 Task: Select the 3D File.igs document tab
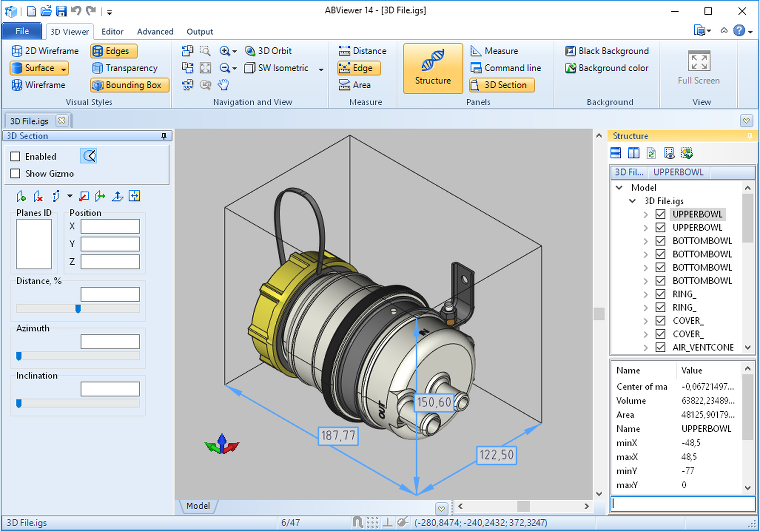[x=30, y=121]
